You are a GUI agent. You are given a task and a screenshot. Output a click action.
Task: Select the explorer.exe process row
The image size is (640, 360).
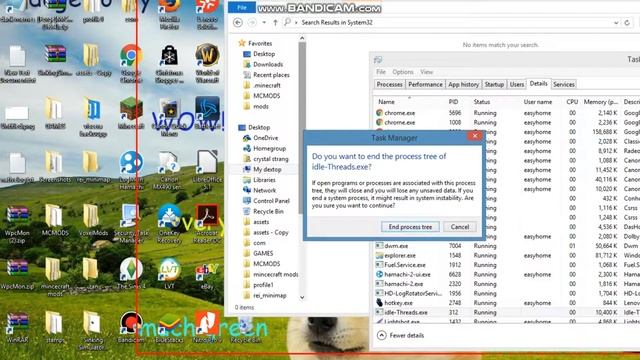tap(507, 256)
